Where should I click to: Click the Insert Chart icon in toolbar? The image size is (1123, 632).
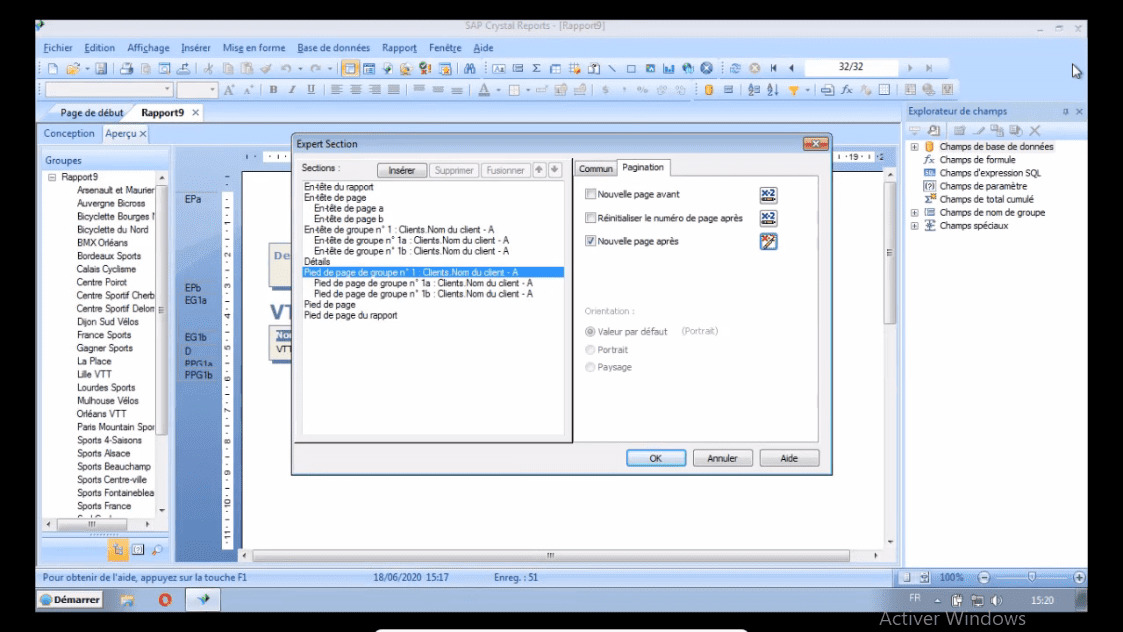668,69
